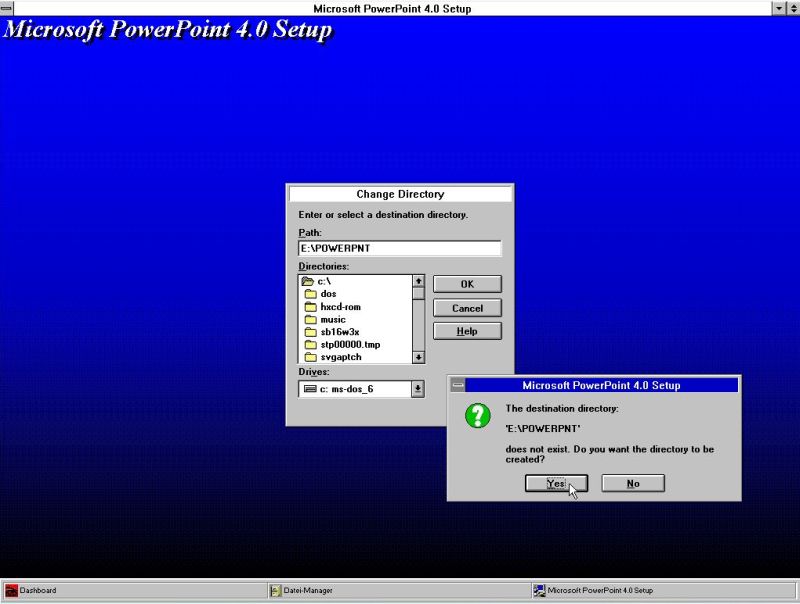Click the PowerPoint Setup taskbar icon

tap(539, 591)
